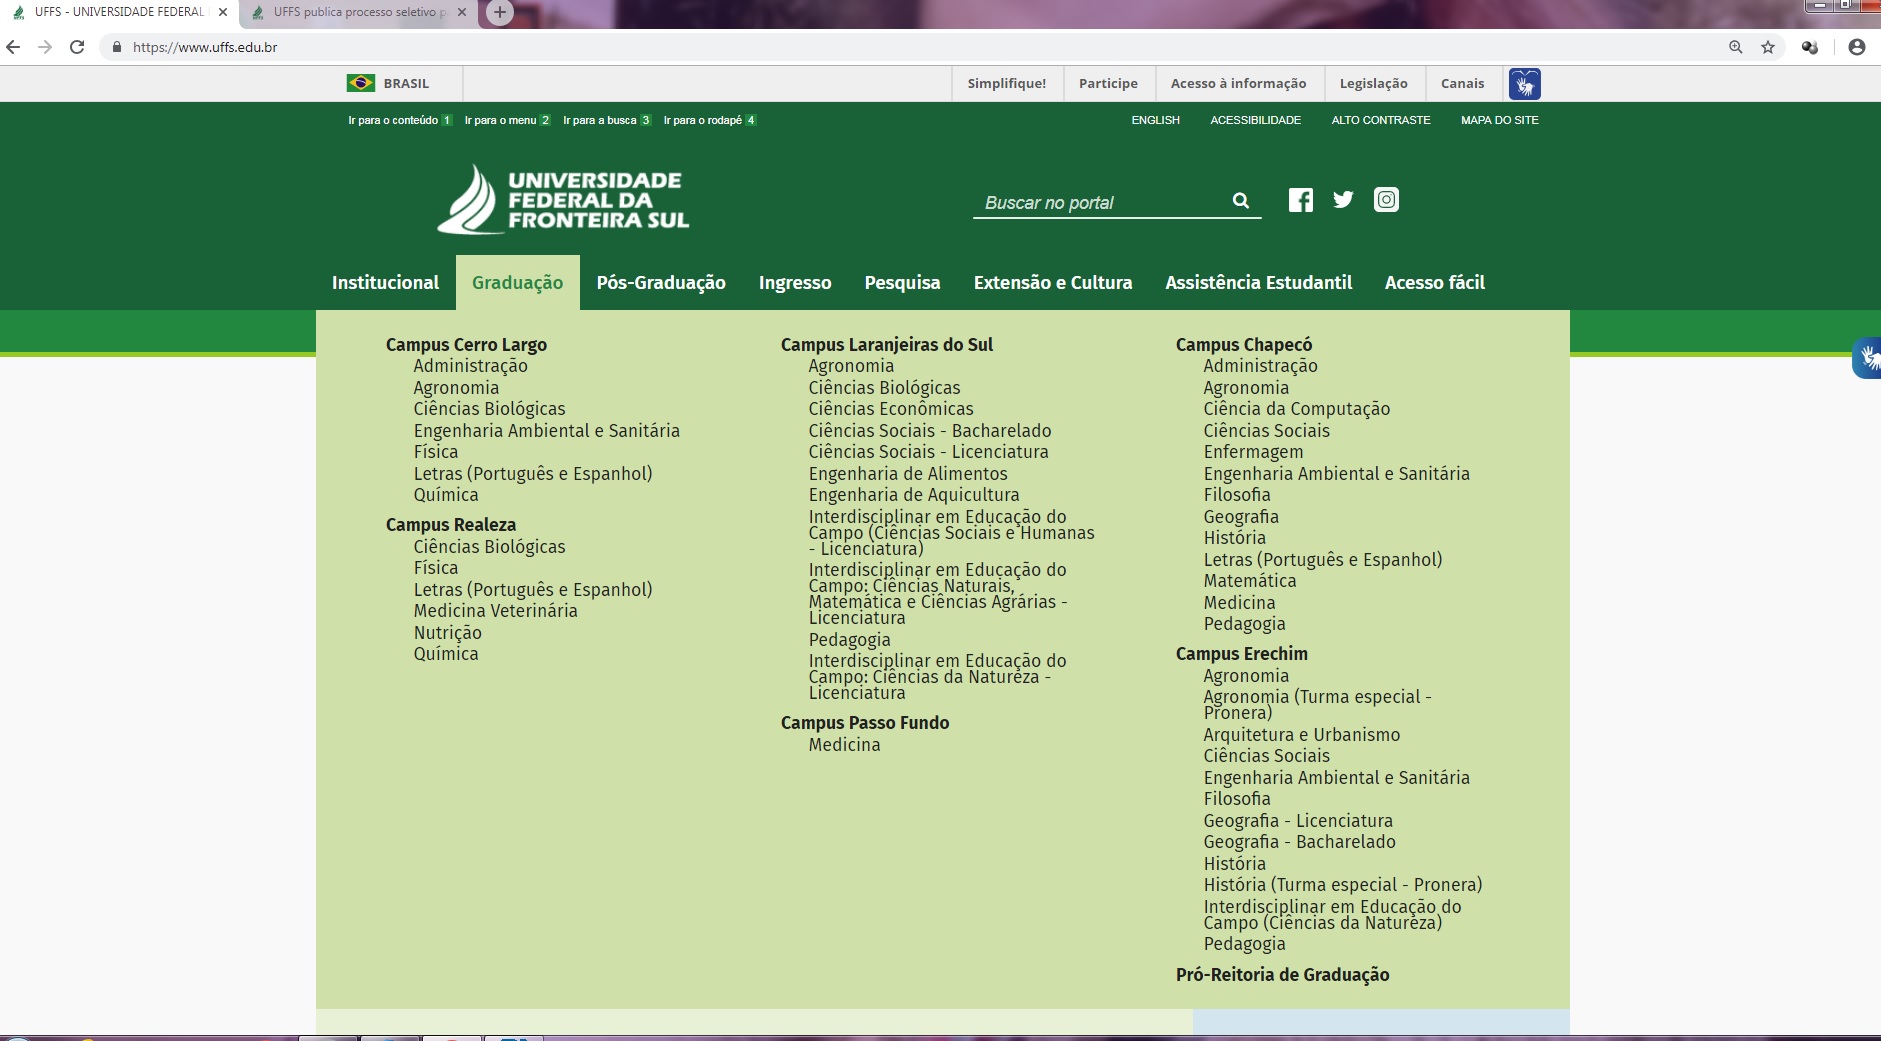
Task: Select História (Turma especial - Pronera) course
Action: coord(1343,885)
